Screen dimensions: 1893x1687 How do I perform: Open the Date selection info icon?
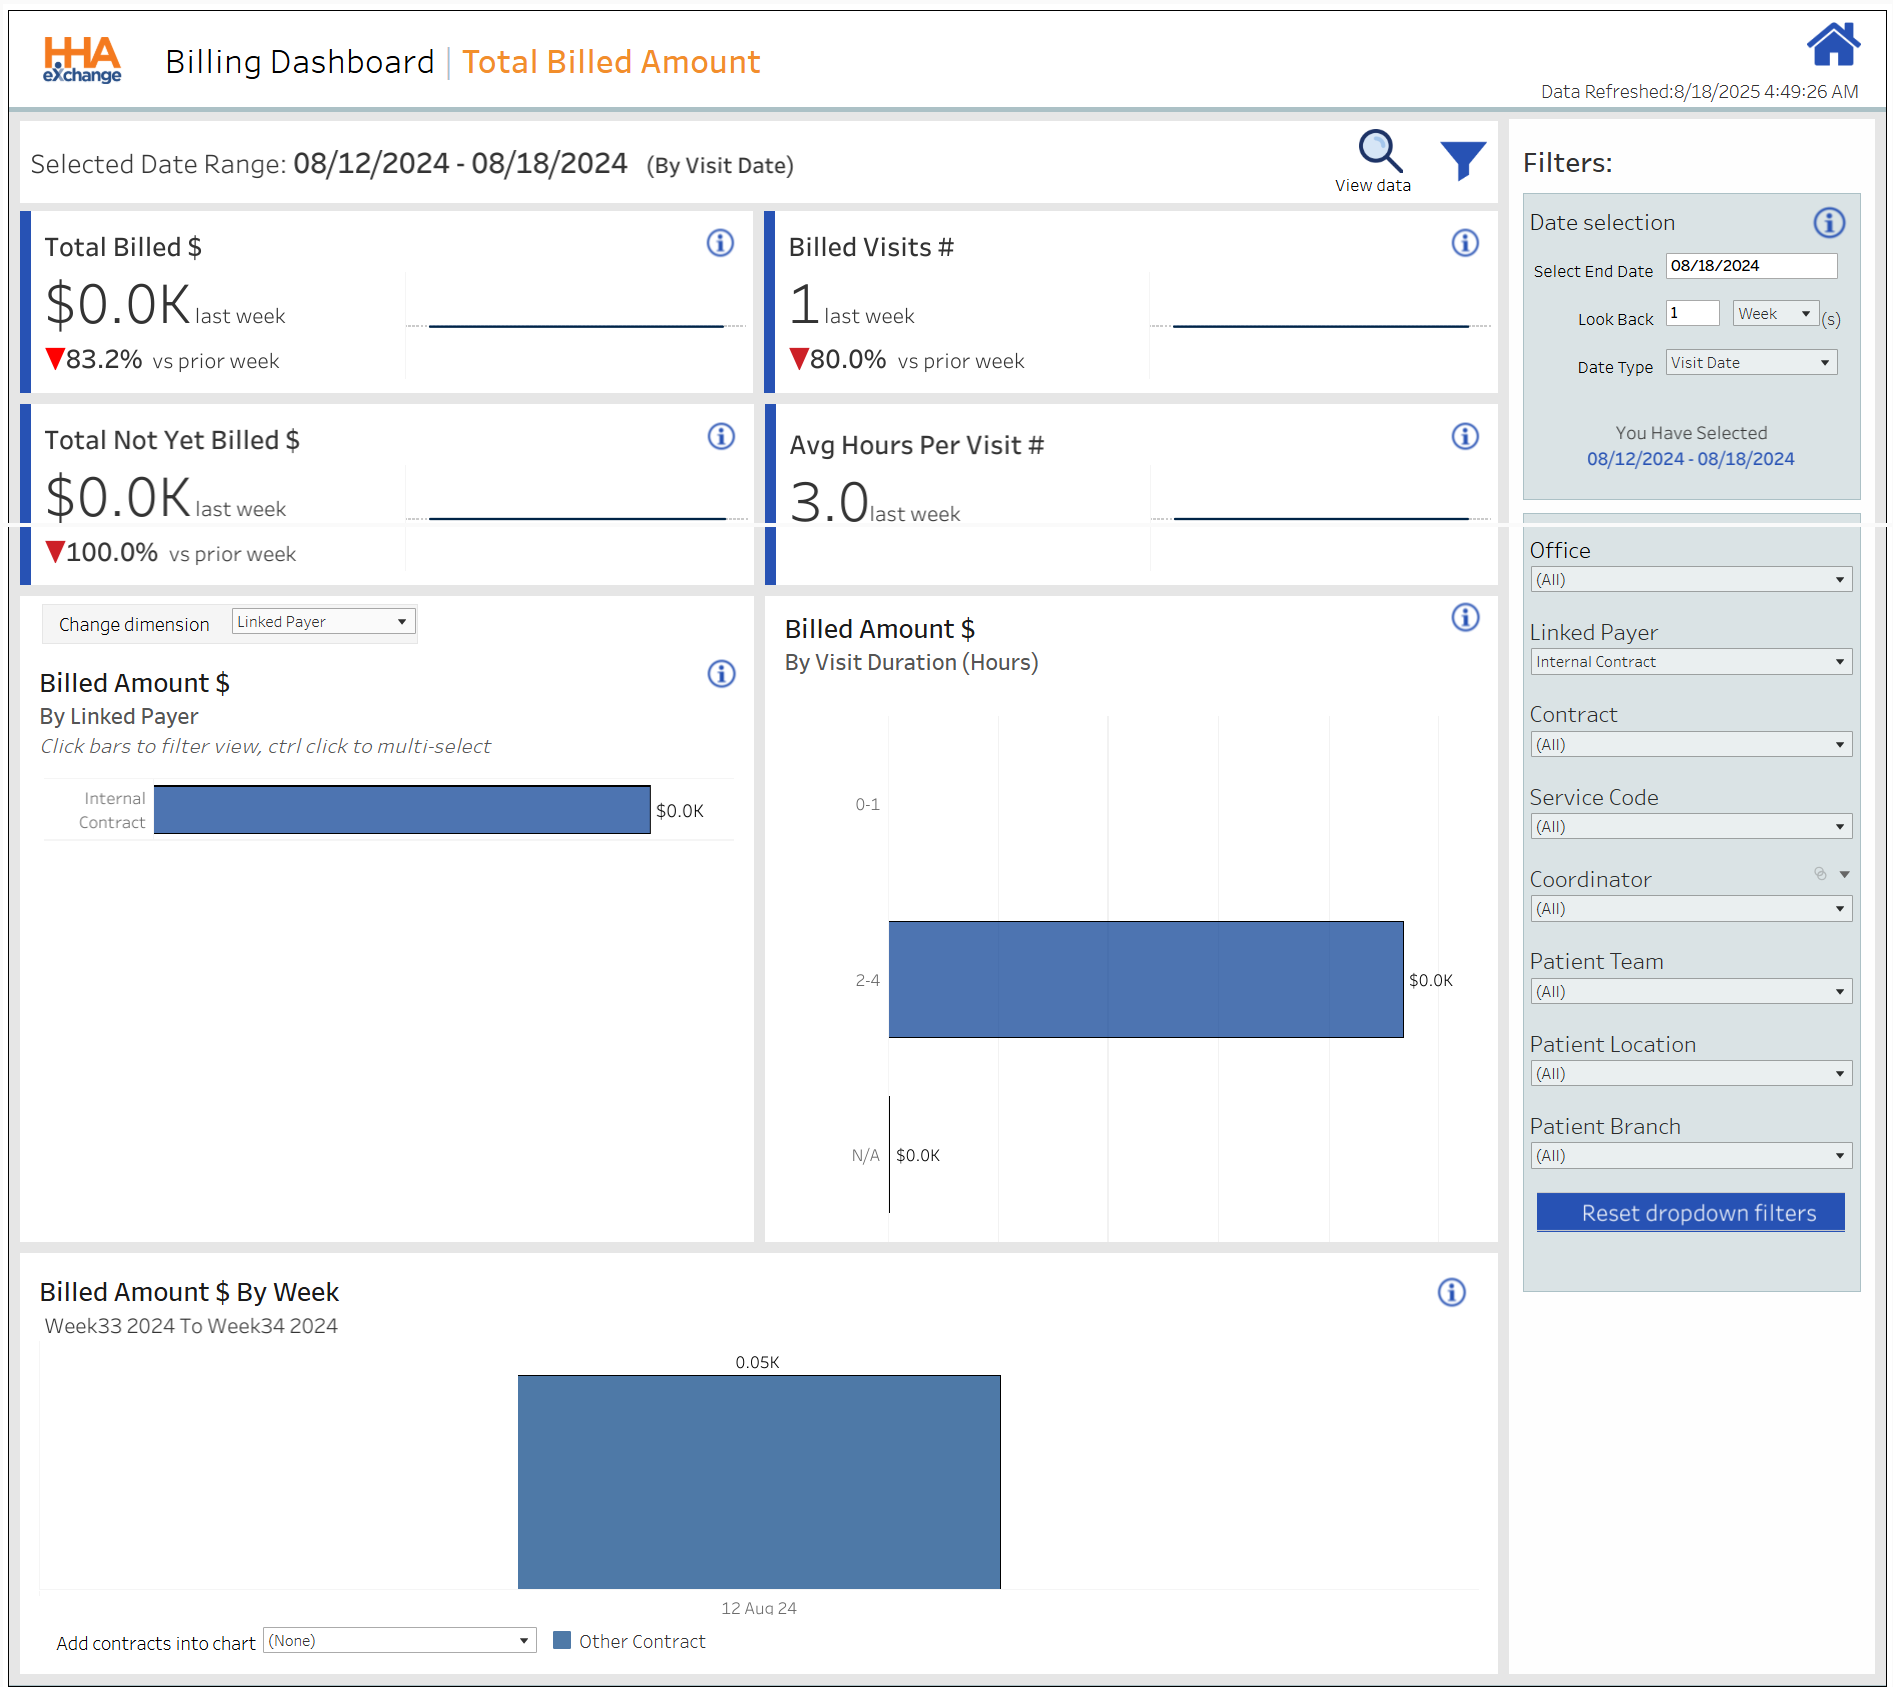pos(1829,223)
